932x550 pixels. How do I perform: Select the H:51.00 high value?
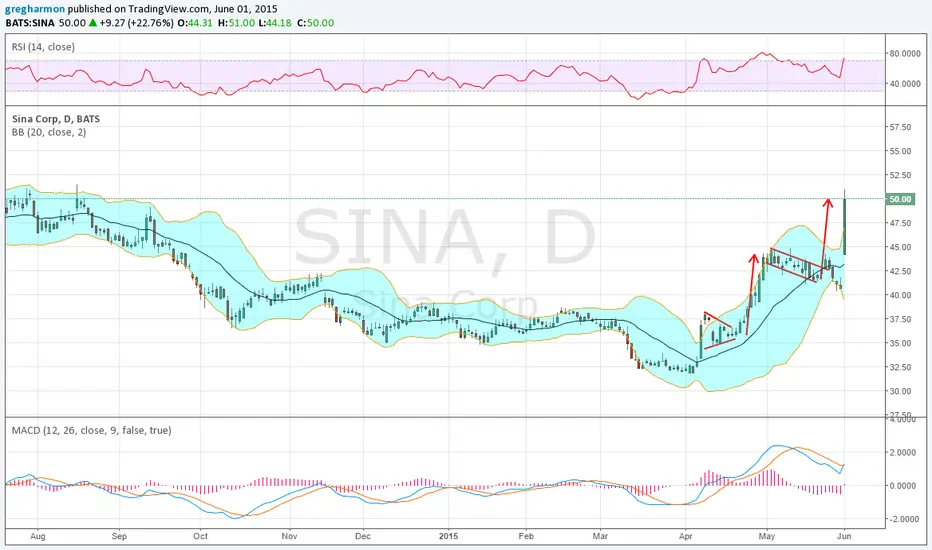pos(235,23)
